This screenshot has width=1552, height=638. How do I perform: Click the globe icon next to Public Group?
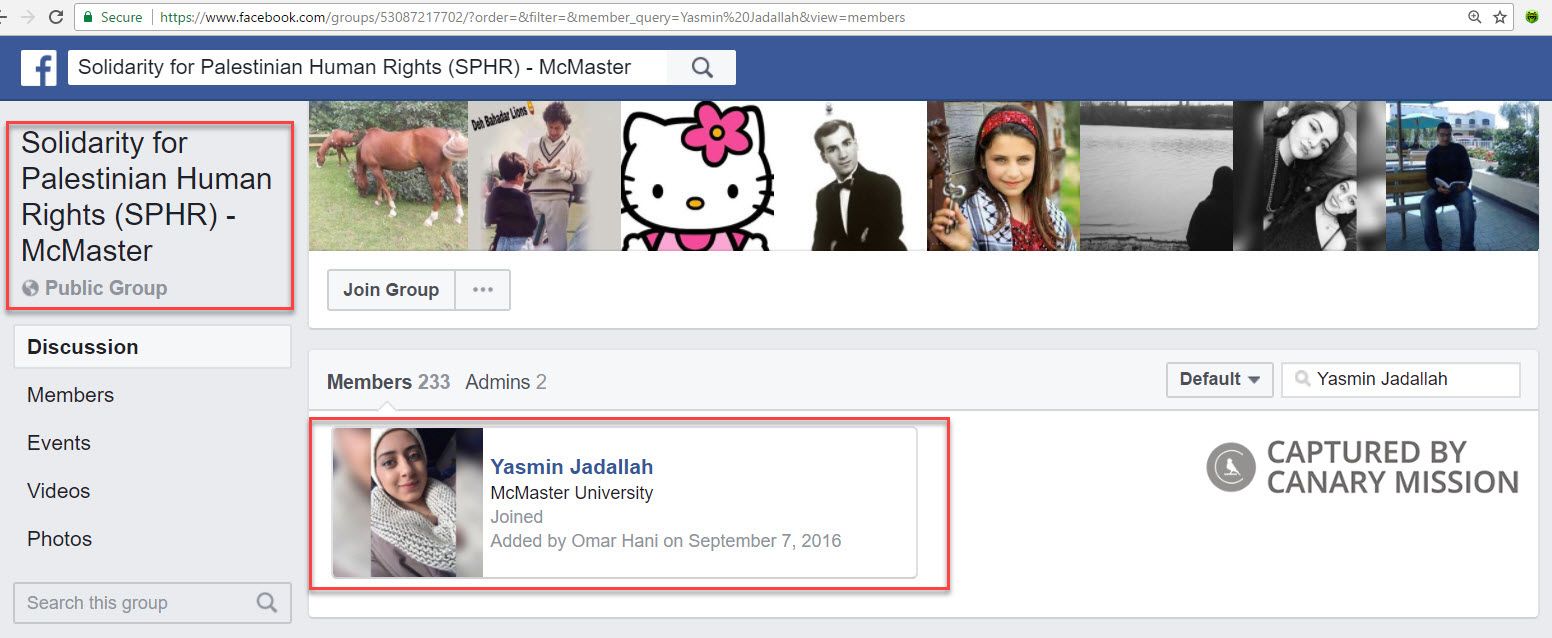pyautogui.click(x=30, y=288)
